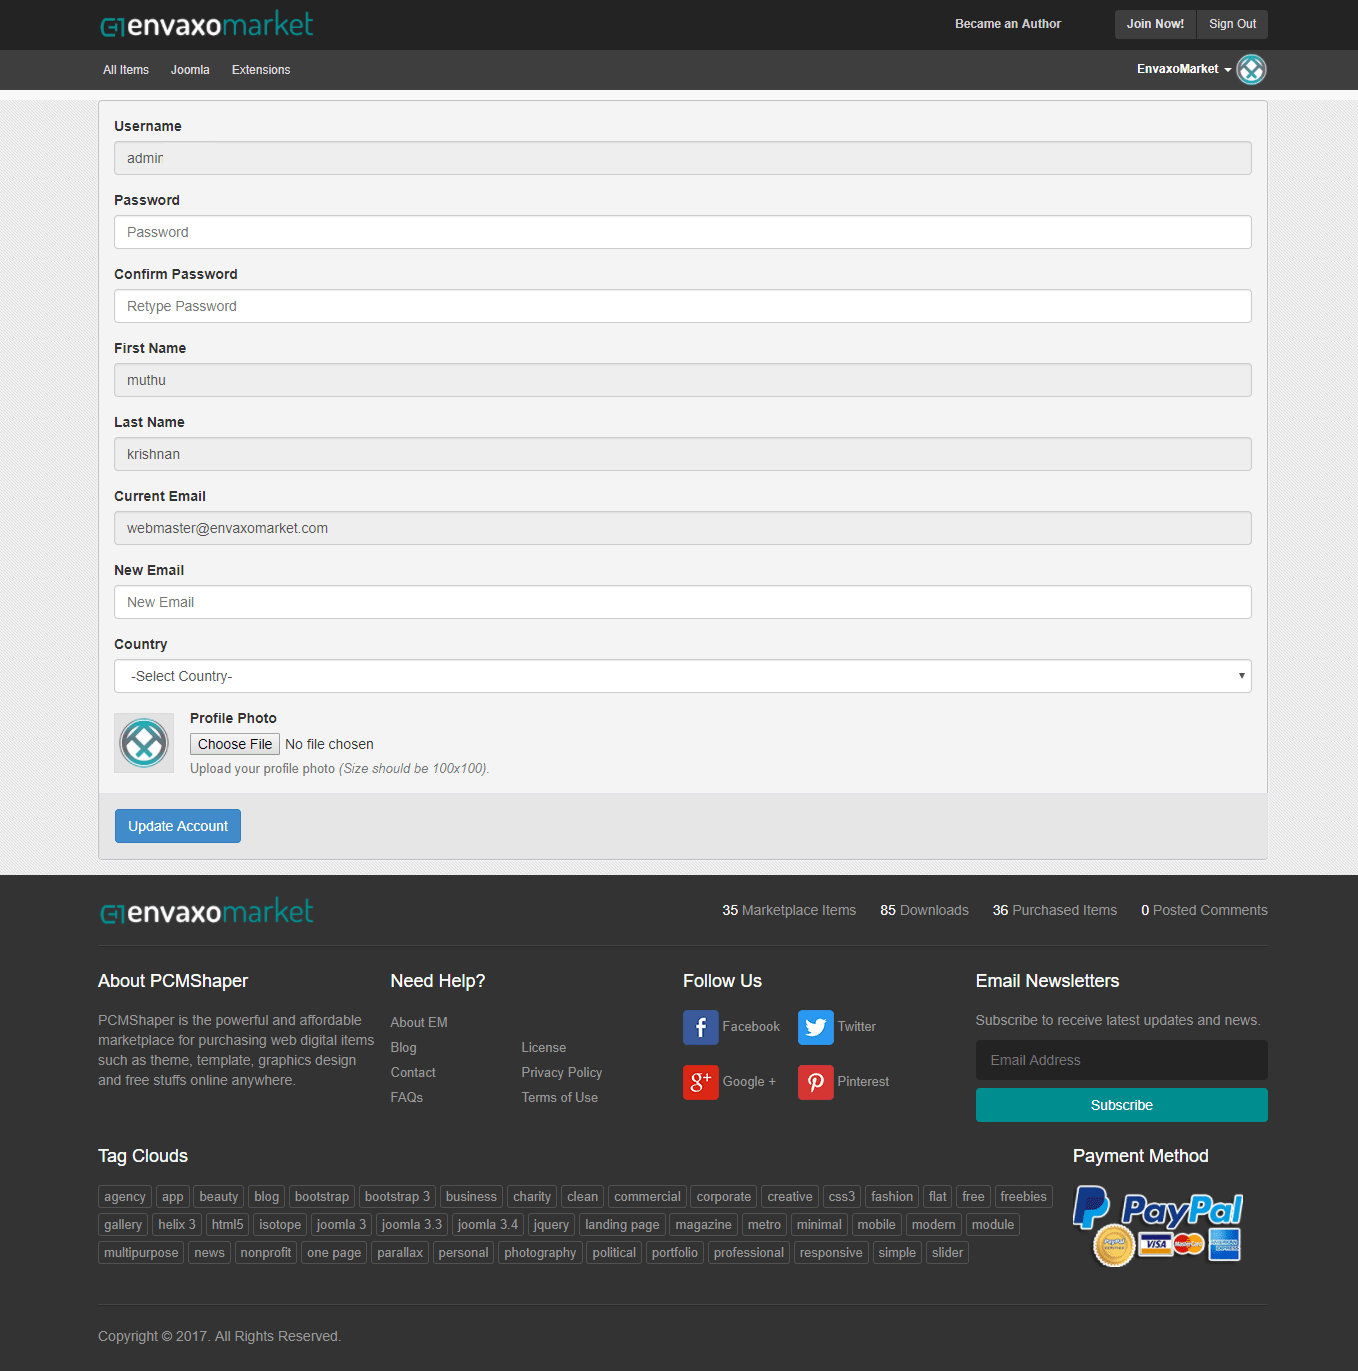Image resolution: width=1358 pixels, height=1371 pixels.
Task: Select the responsive tag
Action: tap(831, 1253)
